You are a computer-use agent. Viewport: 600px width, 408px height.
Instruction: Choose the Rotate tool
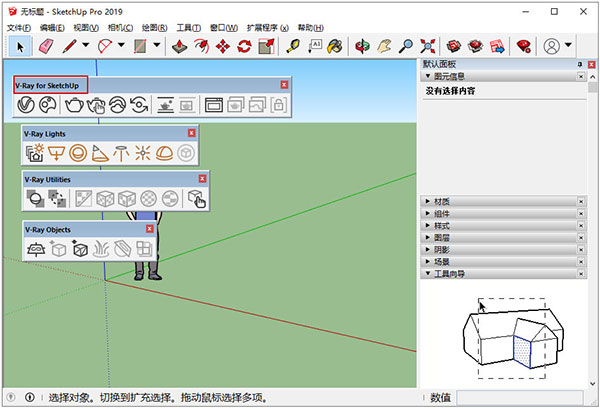pyautogui.click(x=245, y=46)
